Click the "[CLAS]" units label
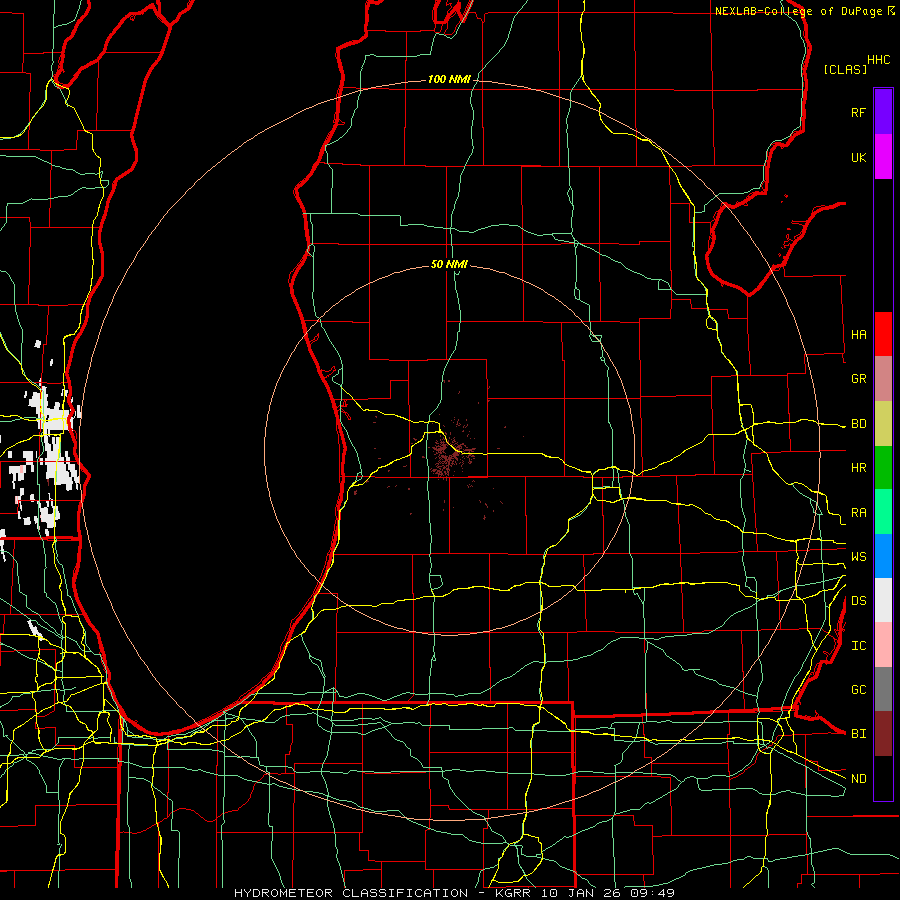Image resolution: width=900 pixels, height=900 pixels. pyautogui.click(x=845, y=69)
